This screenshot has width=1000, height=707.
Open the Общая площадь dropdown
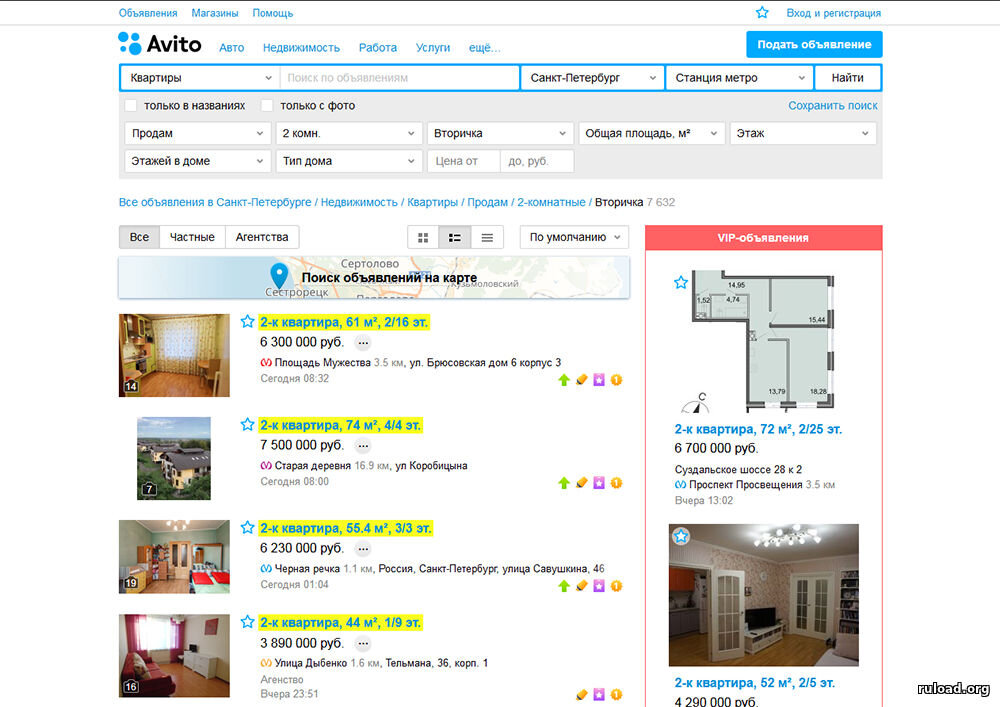point(652,133)
